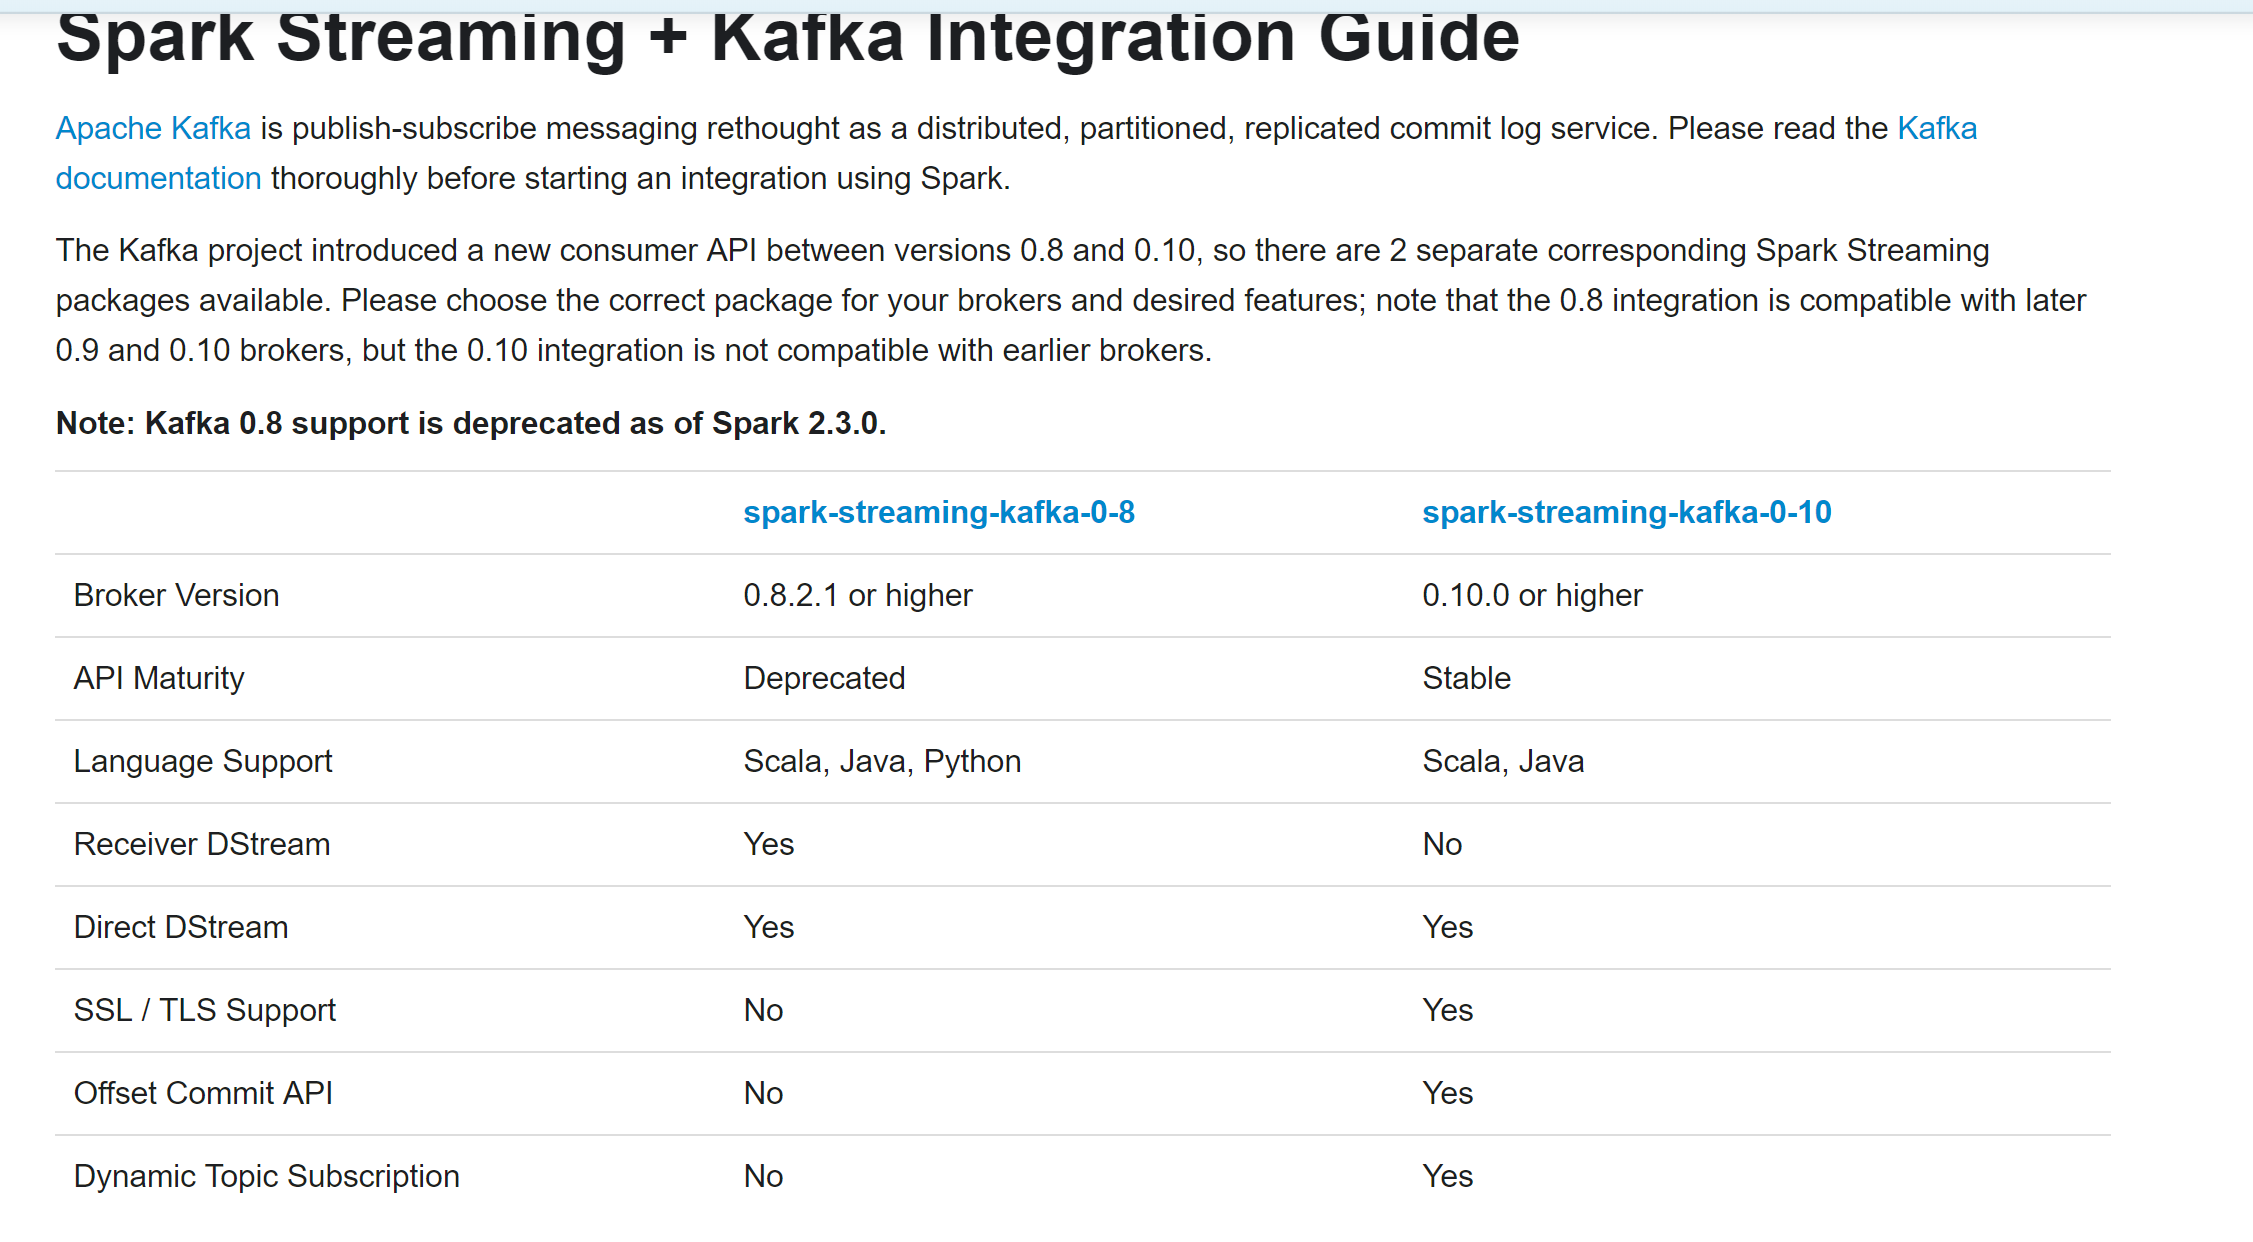Select the Broker Version row label
The image size is (2253, 1242).
[177, 595]
